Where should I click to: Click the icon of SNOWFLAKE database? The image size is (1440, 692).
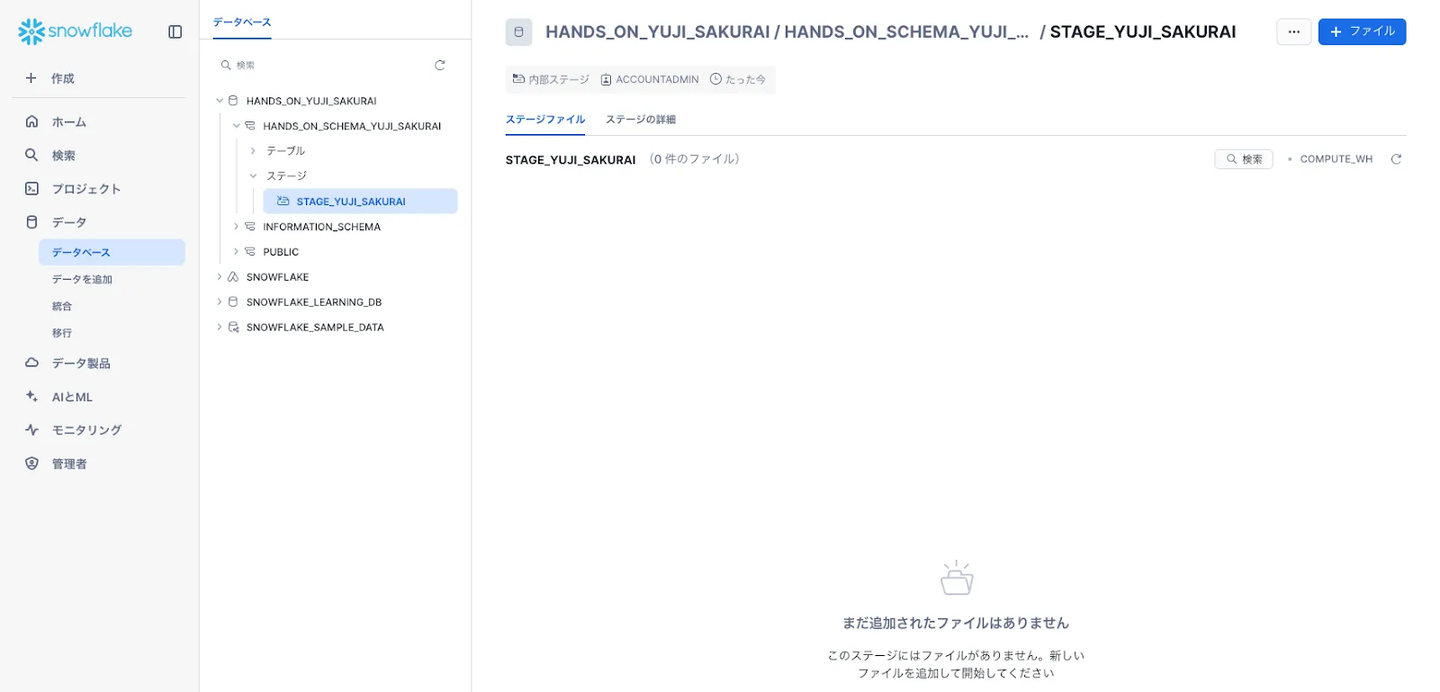233,277
